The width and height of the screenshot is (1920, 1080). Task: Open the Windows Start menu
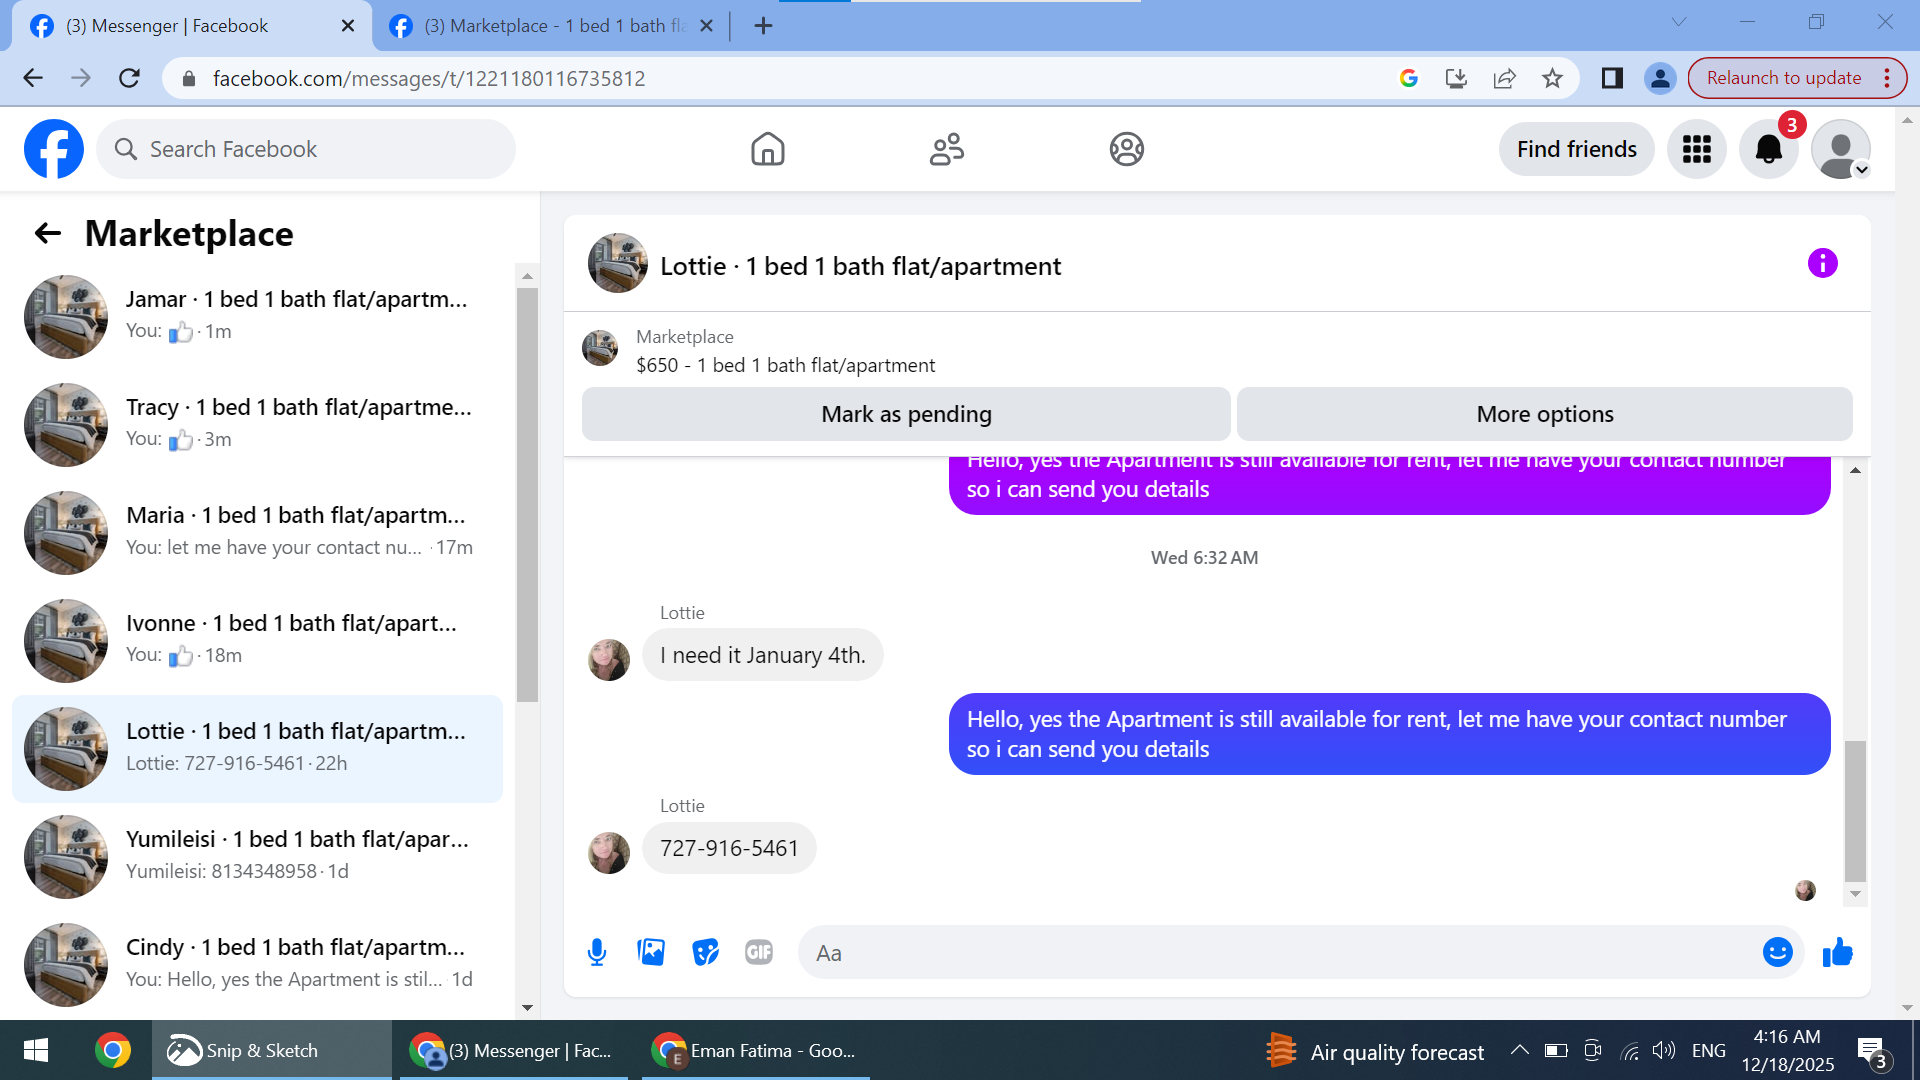tap(36, 1050)
